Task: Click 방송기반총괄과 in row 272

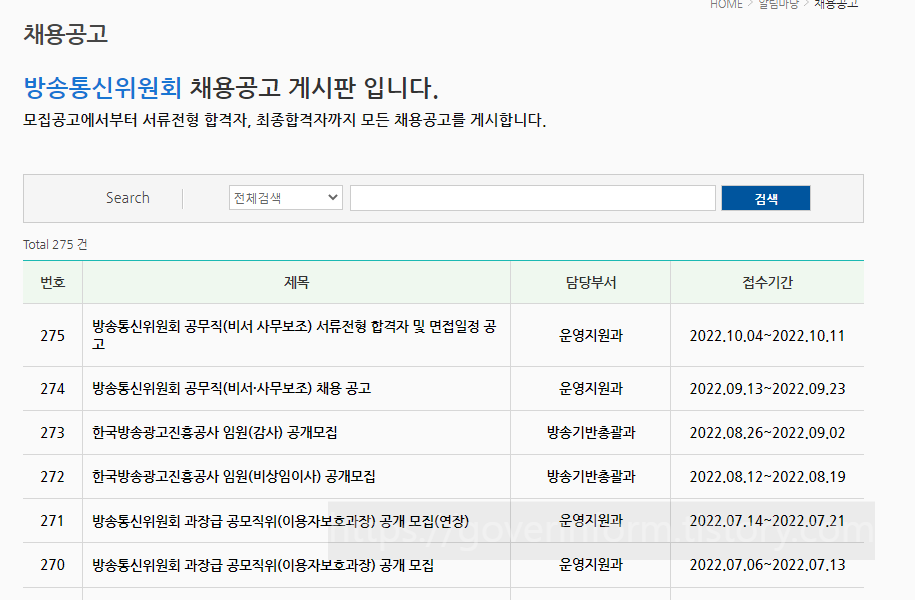Action: pyautogui.click(x=591, y=477)
